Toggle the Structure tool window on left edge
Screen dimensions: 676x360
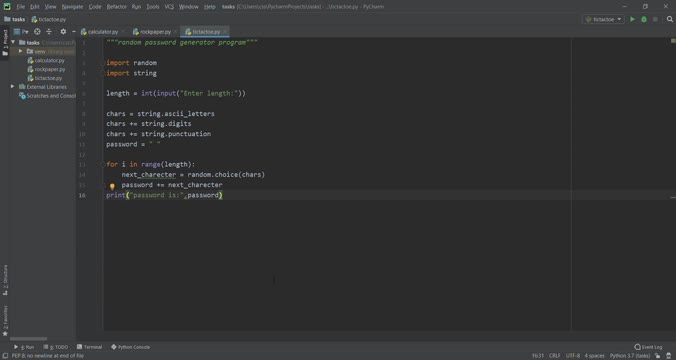click(5, 280)
